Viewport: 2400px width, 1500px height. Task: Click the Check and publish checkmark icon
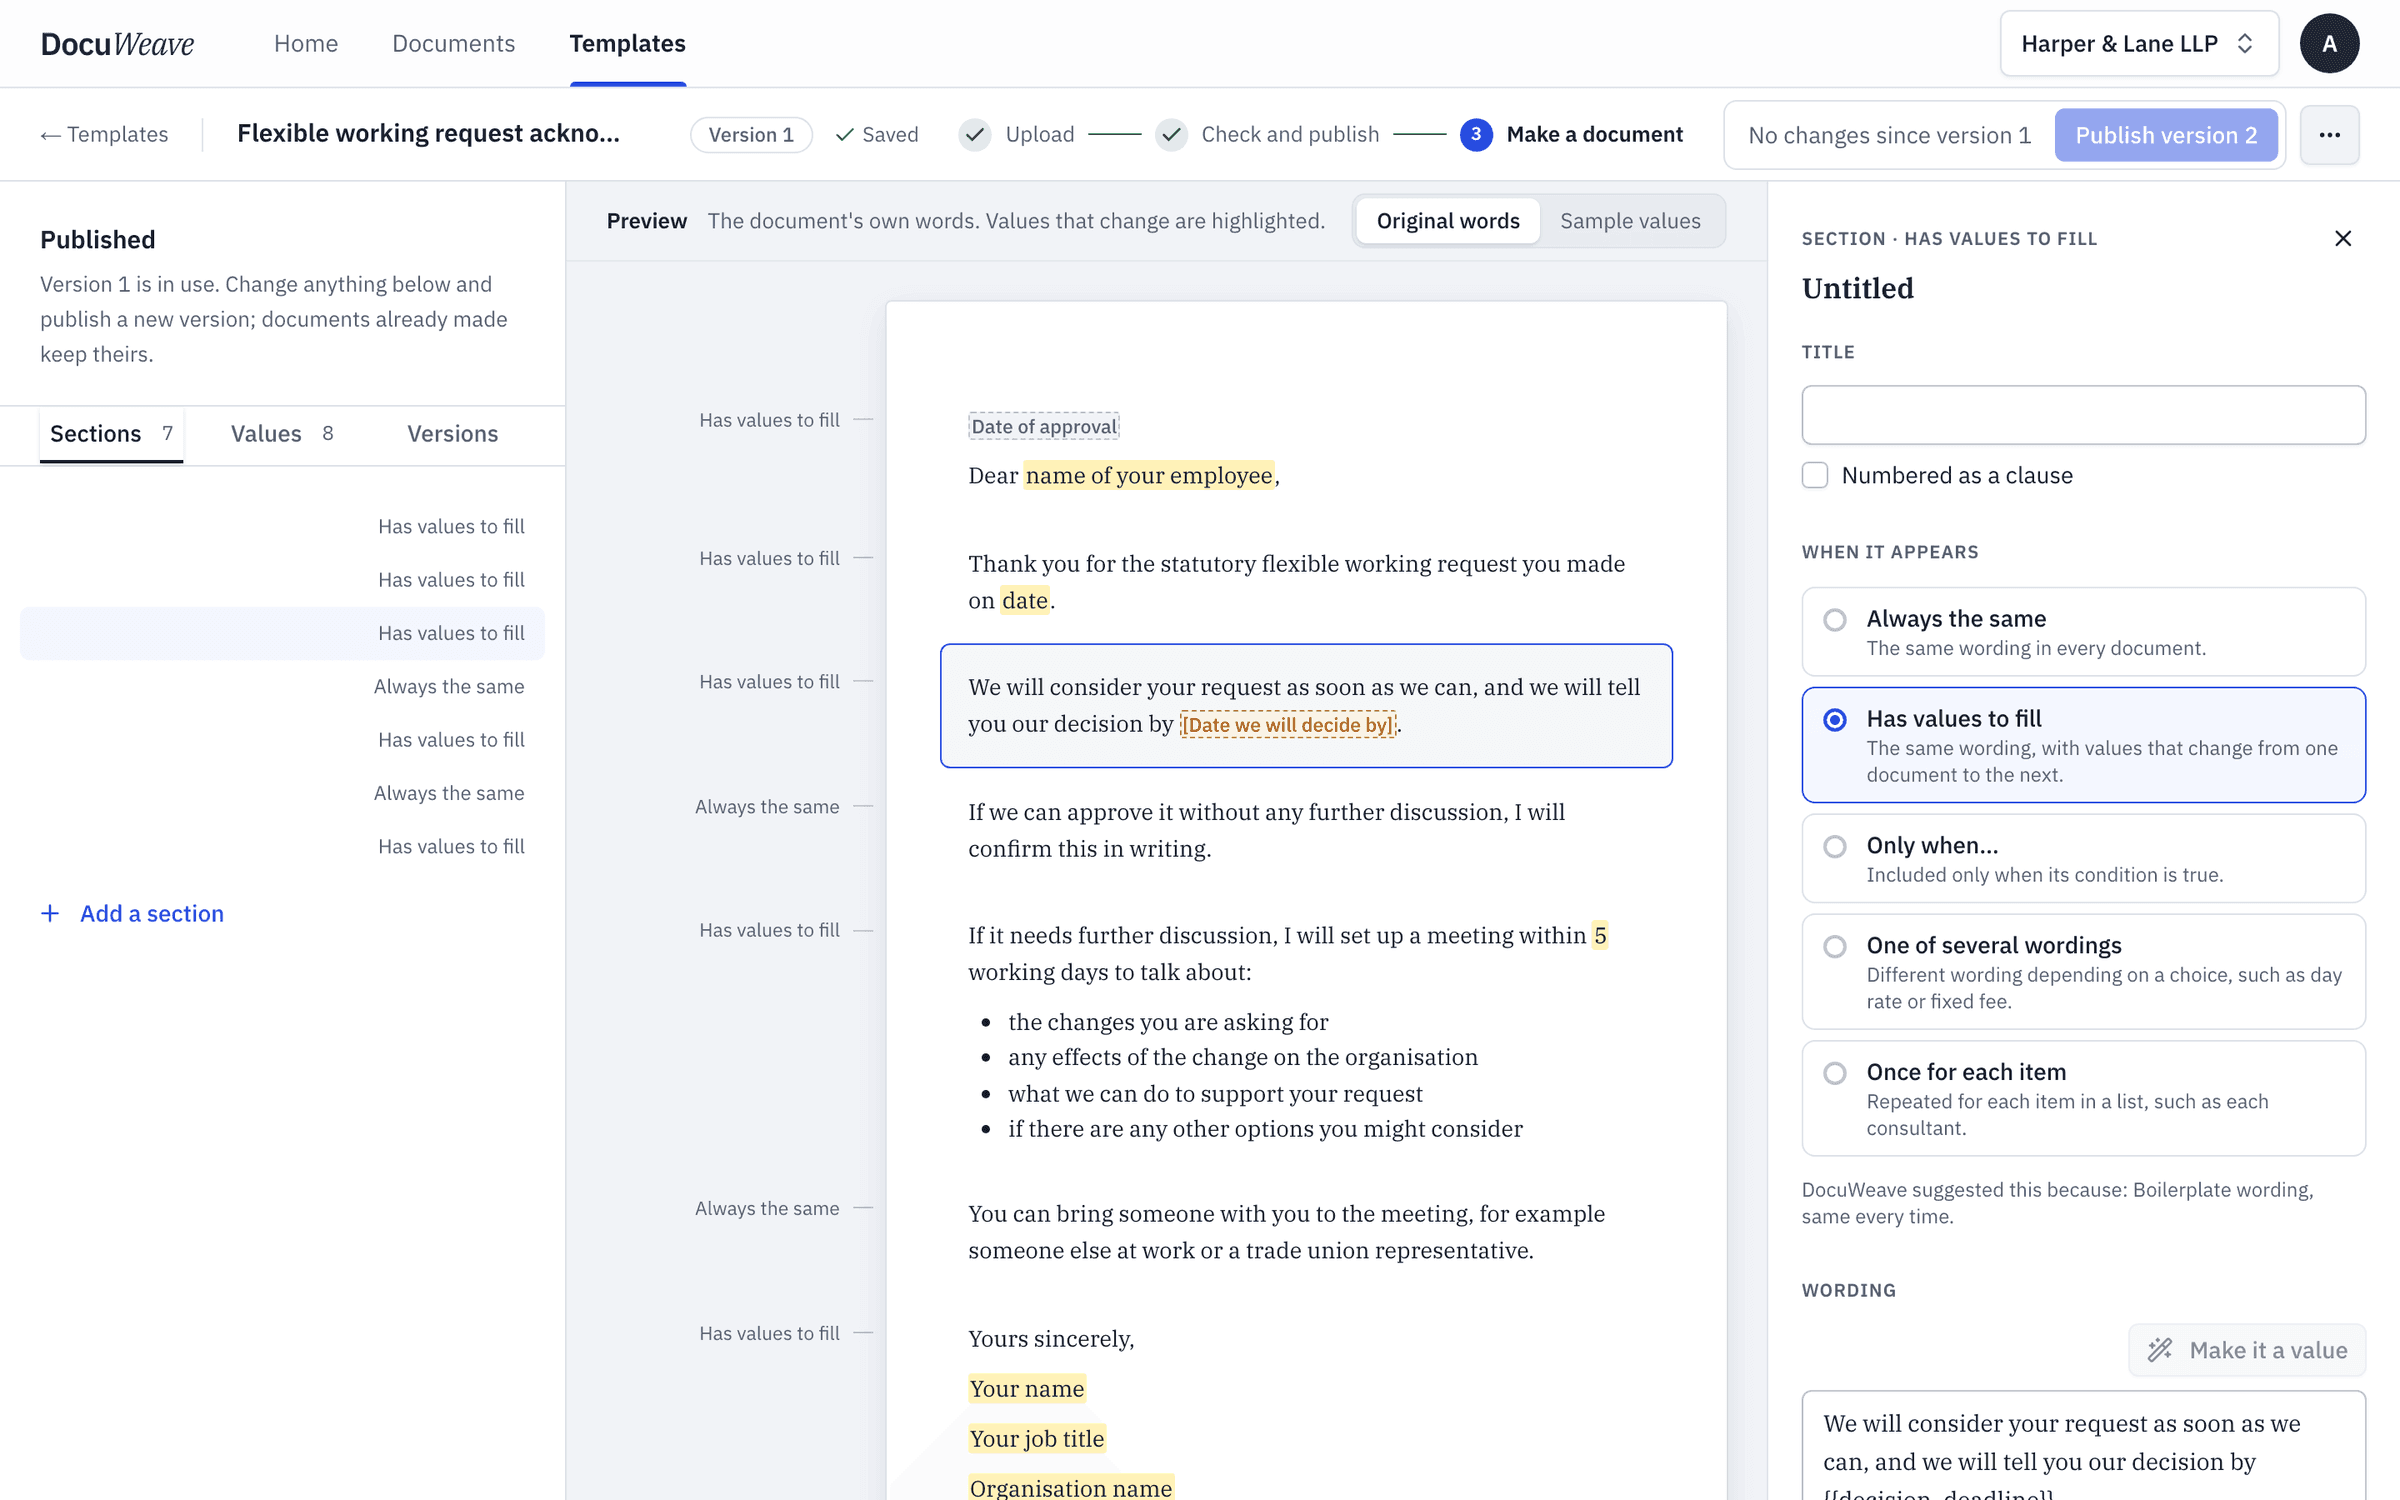click(x=1171, y=135)
